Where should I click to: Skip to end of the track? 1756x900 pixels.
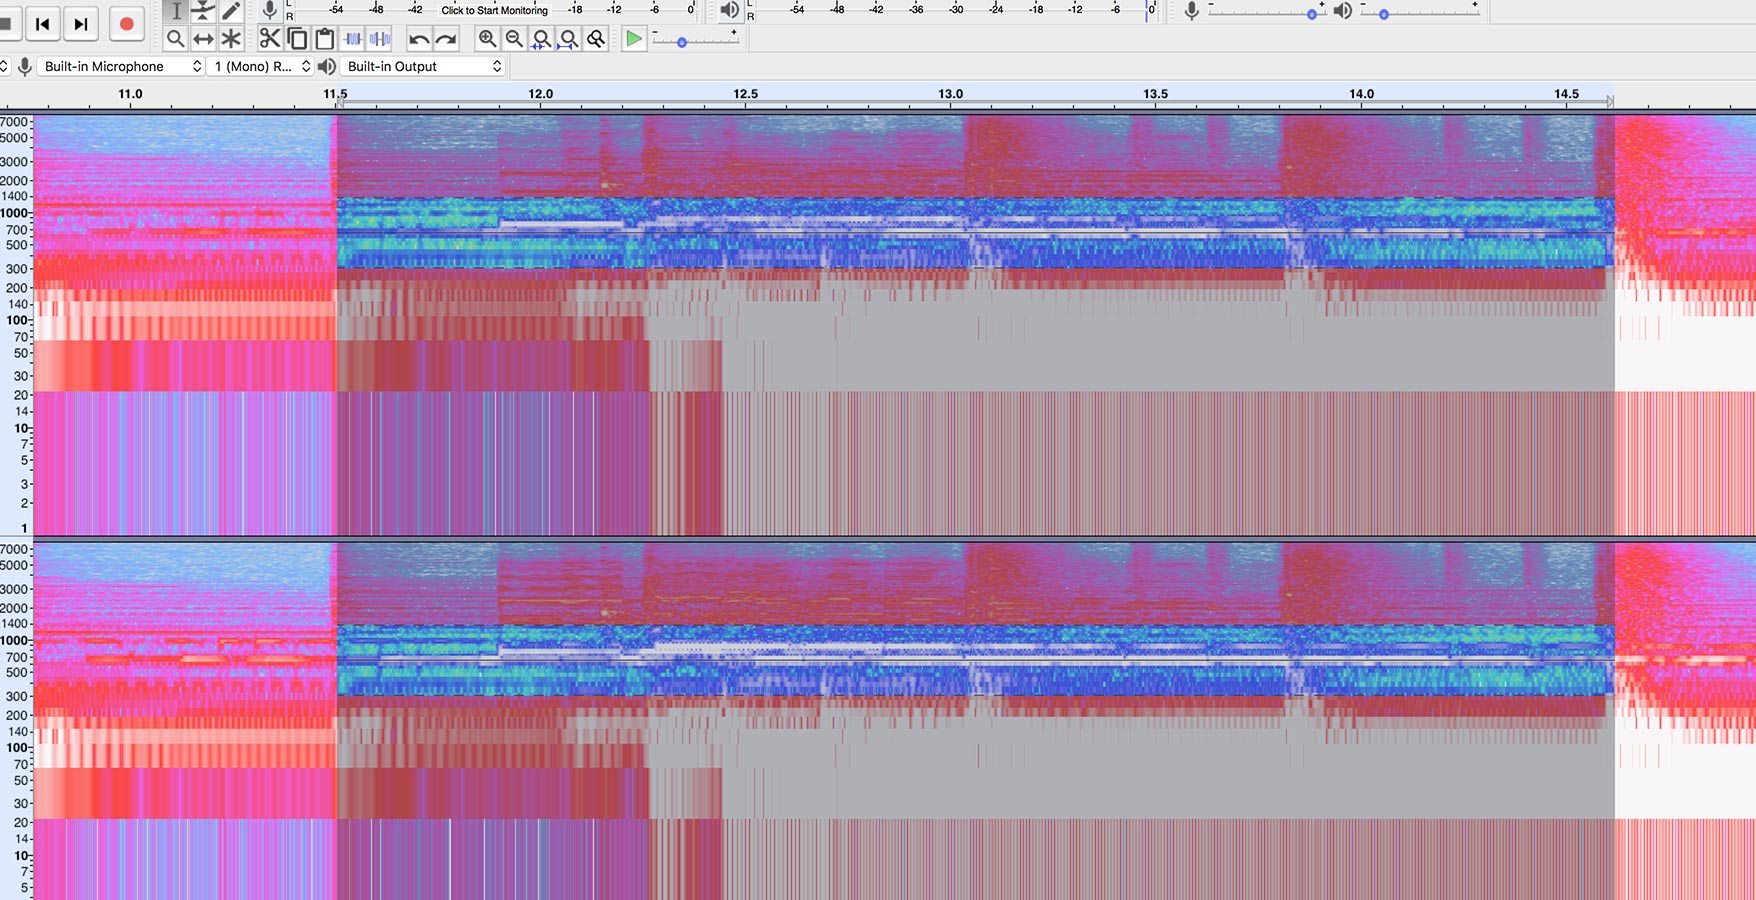click(x=81, y=23)
